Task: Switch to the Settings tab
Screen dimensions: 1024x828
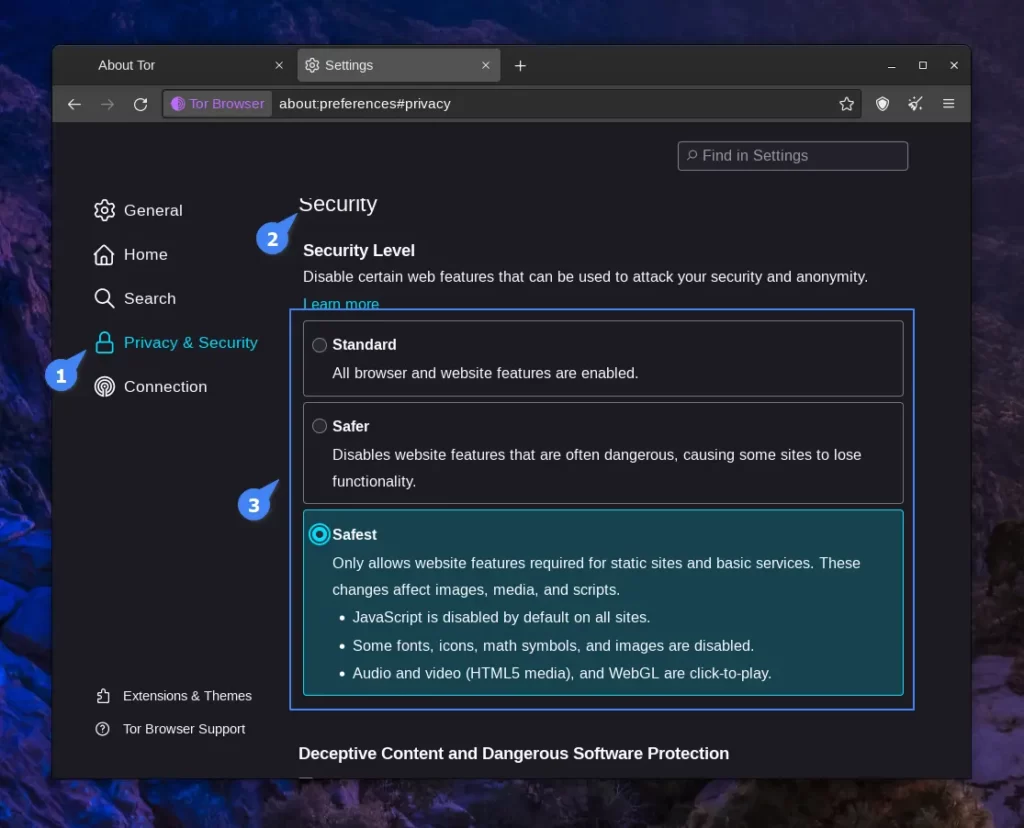Action: 398,65
